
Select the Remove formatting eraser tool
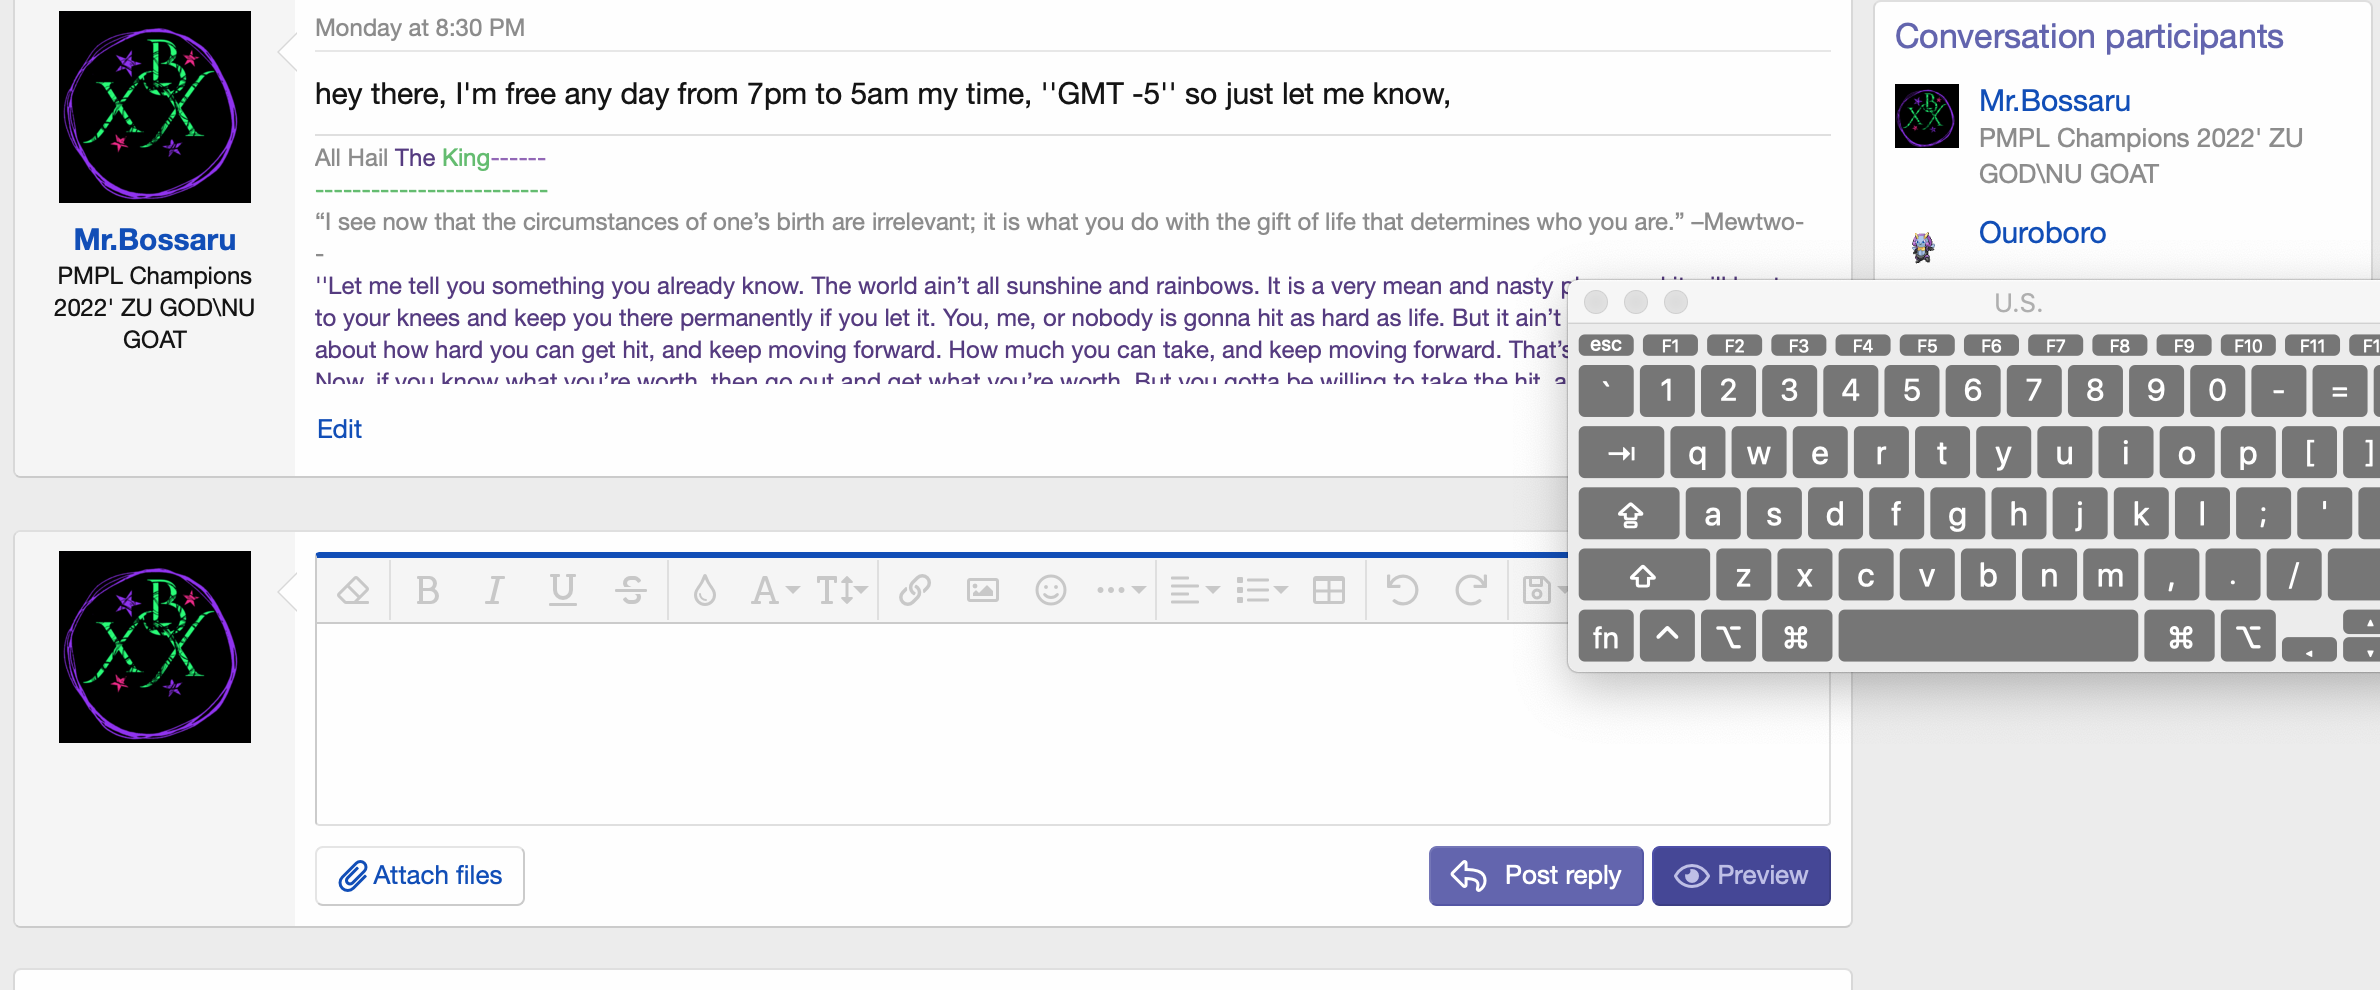[x=352, y=590]
